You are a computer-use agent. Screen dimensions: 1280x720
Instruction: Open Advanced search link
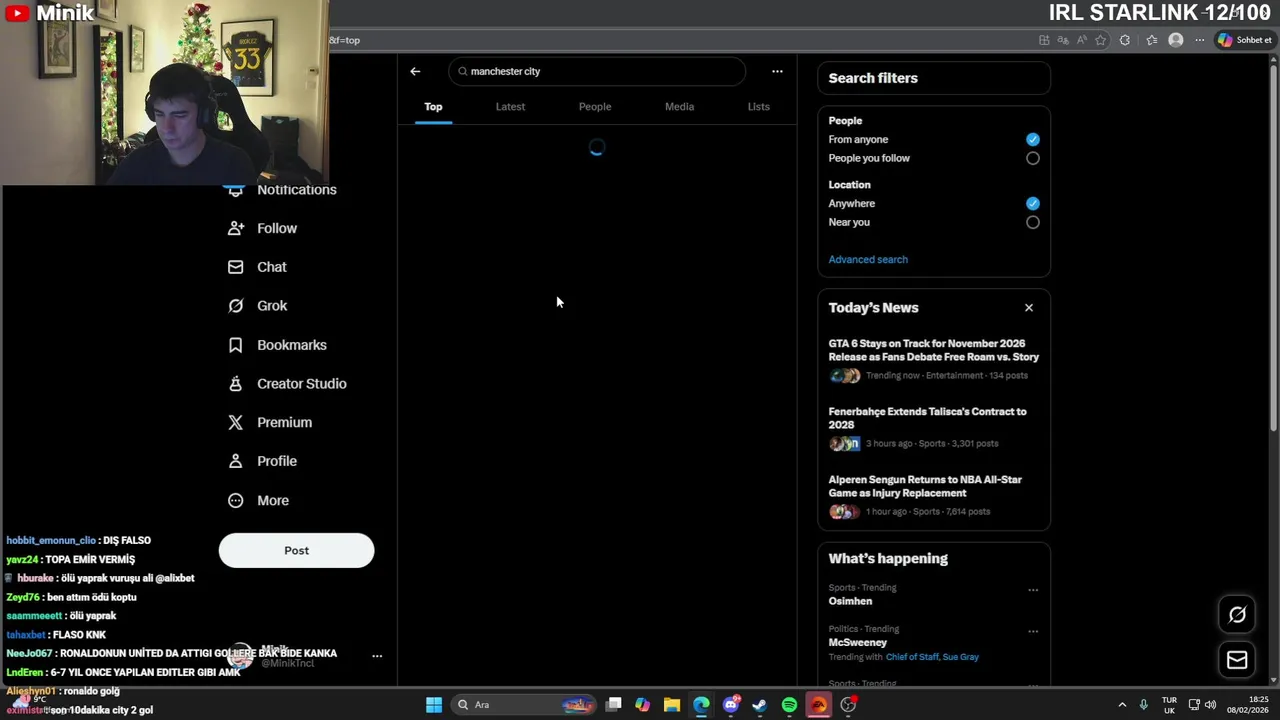[x=868, y=259]
